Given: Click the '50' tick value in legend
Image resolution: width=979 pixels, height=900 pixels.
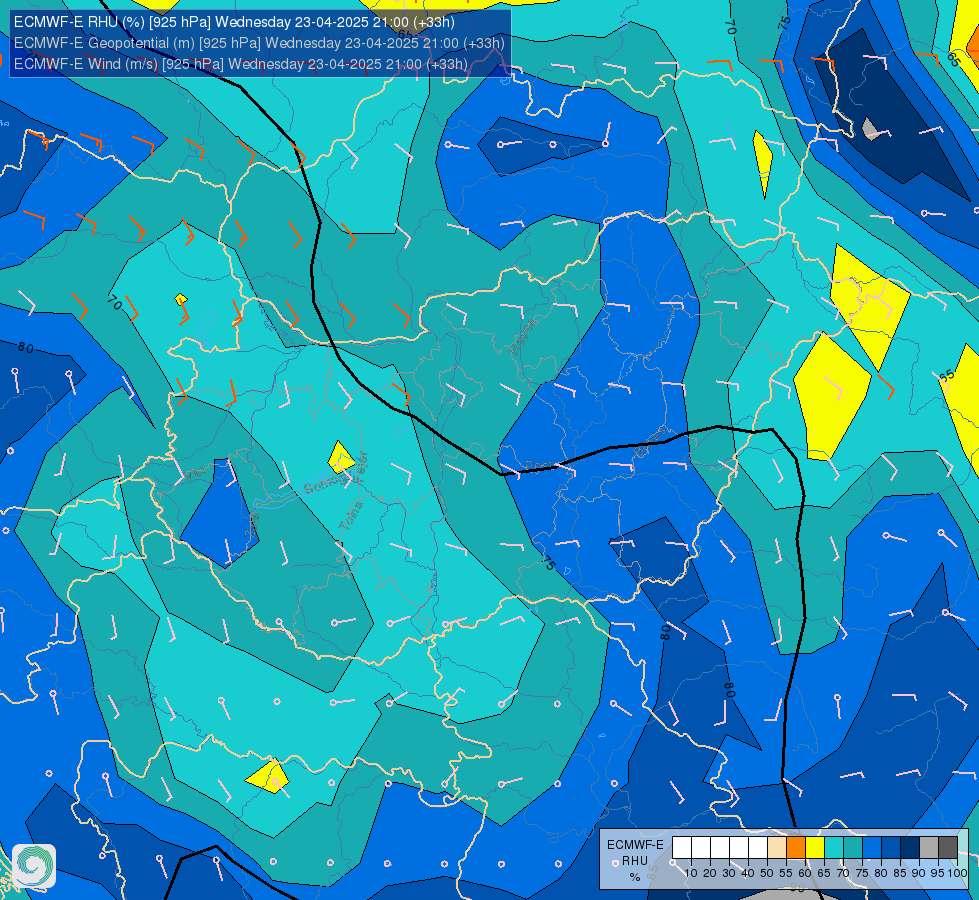Looking at the screenshot, I should click(x=767, y=873).
